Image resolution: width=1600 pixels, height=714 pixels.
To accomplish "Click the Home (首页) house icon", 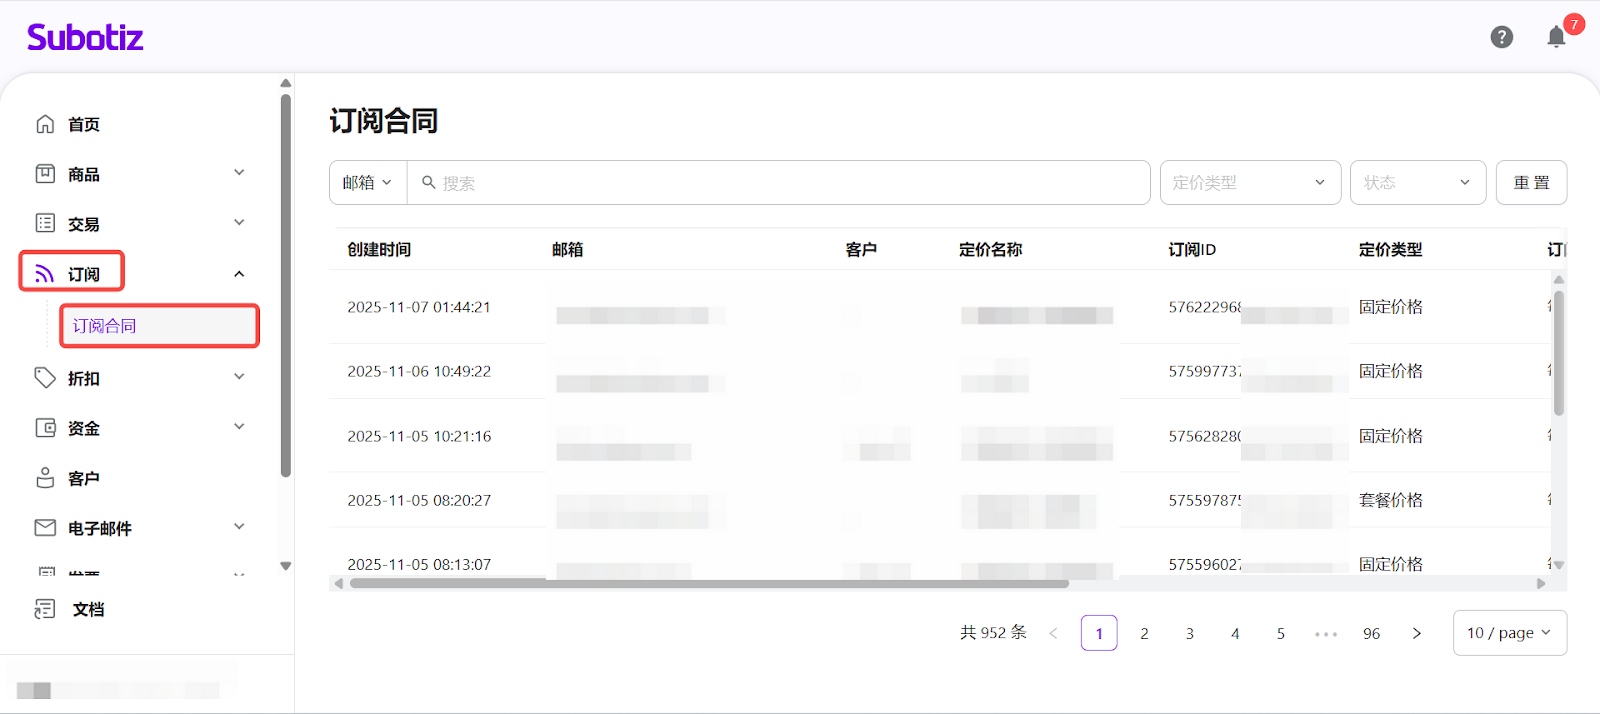I will click(x=45, y=124).
